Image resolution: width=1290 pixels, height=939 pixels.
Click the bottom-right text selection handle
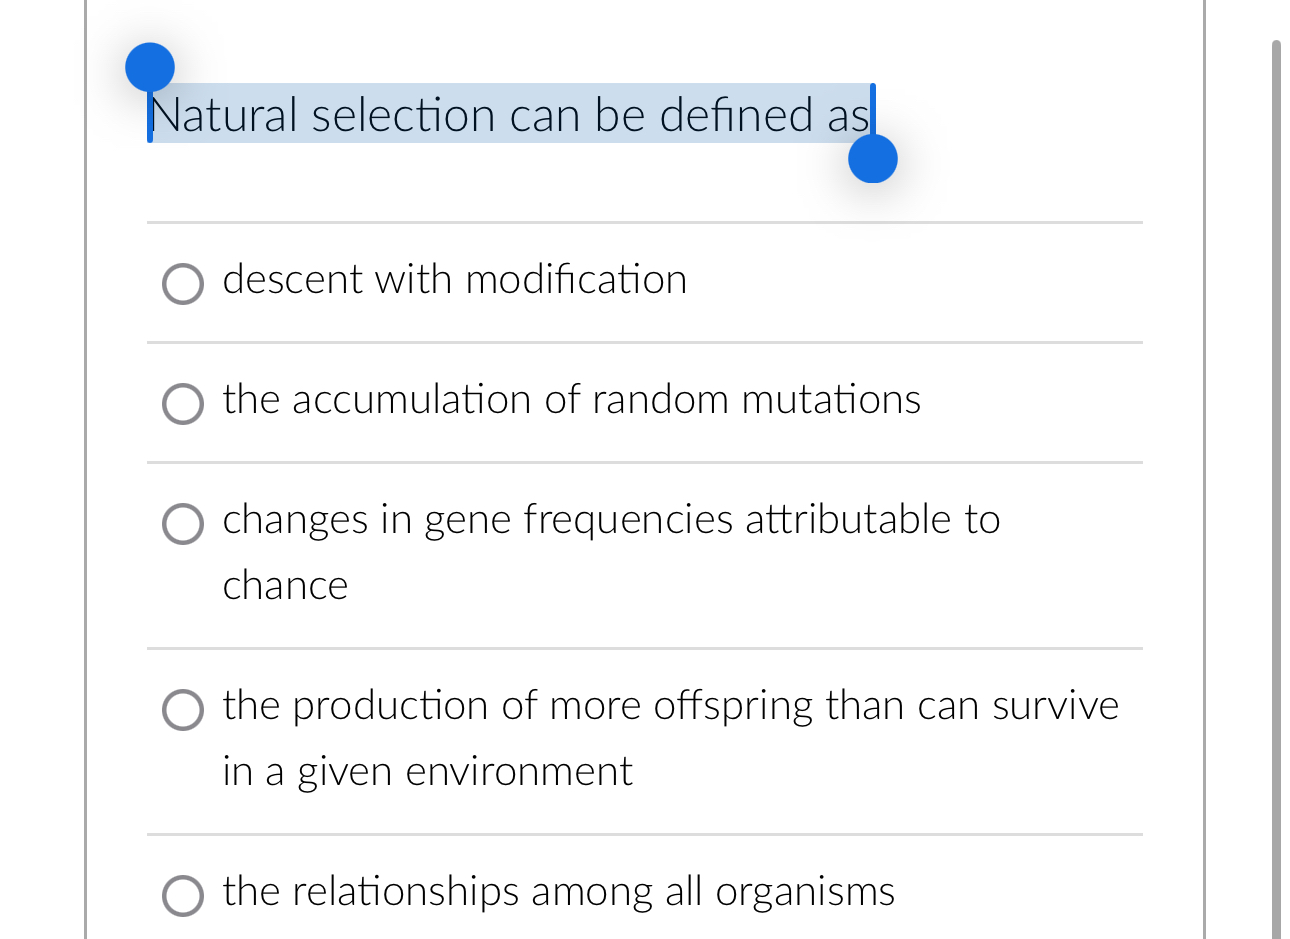coord(872,157)
